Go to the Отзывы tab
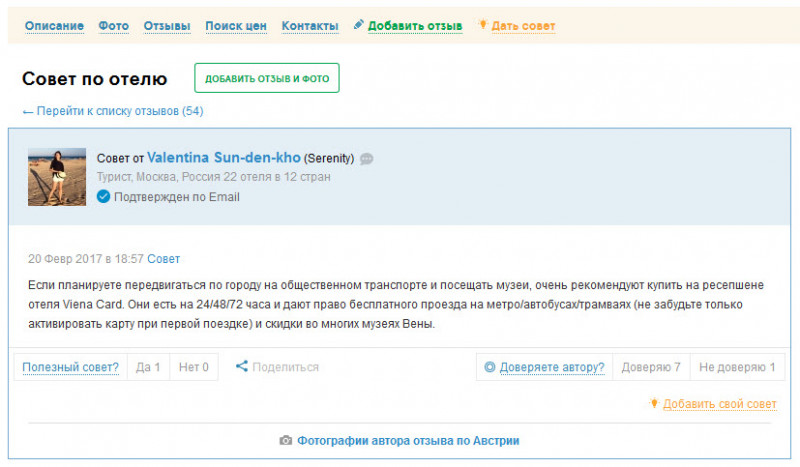The height and width of the screenshot is (467, 800). [167, 26]
